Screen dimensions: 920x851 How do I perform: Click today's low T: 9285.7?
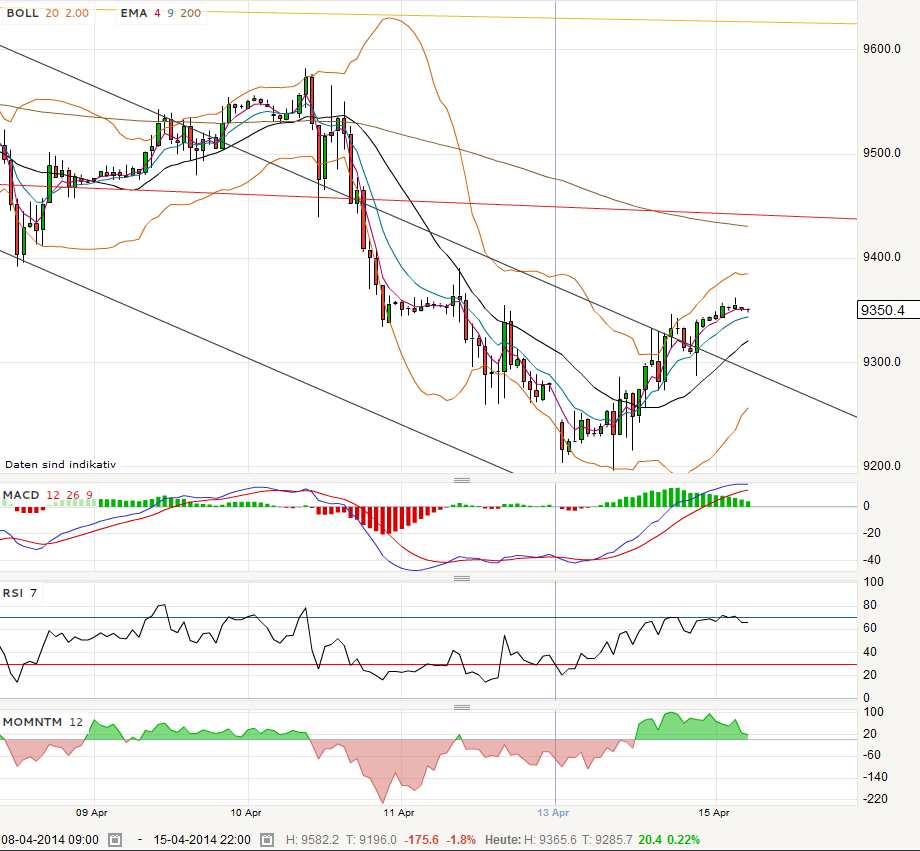pos(609,840)
